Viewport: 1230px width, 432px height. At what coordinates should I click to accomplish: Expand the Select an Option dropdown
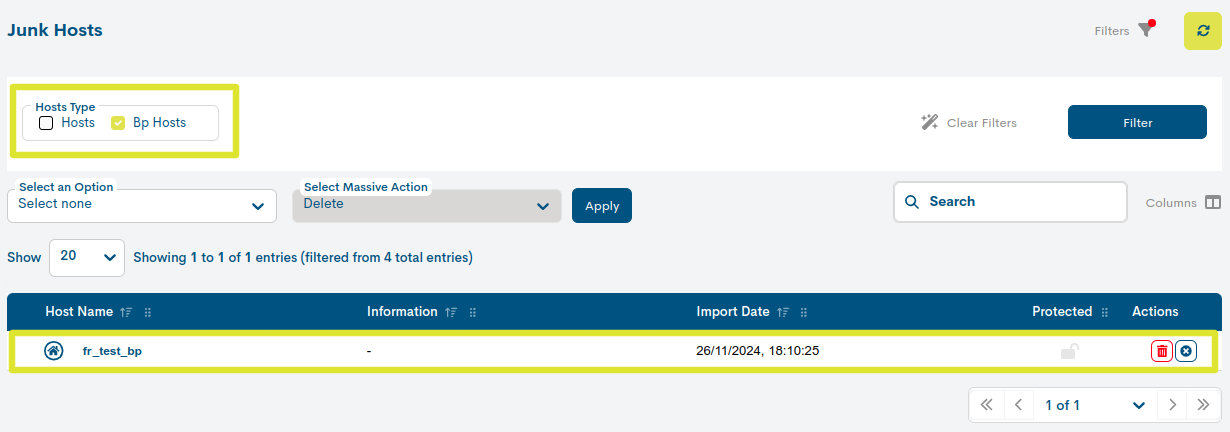(142, 204)
